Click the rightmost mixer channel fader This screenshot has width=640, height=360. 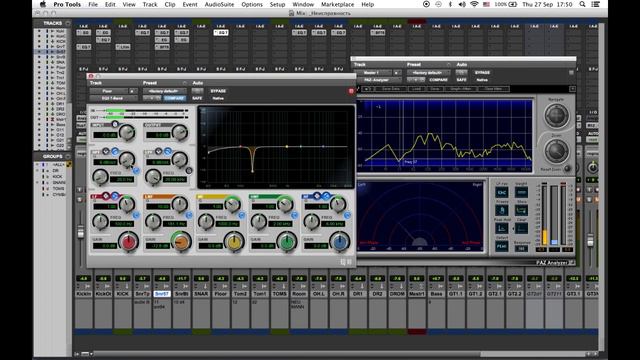coord(590,240)
